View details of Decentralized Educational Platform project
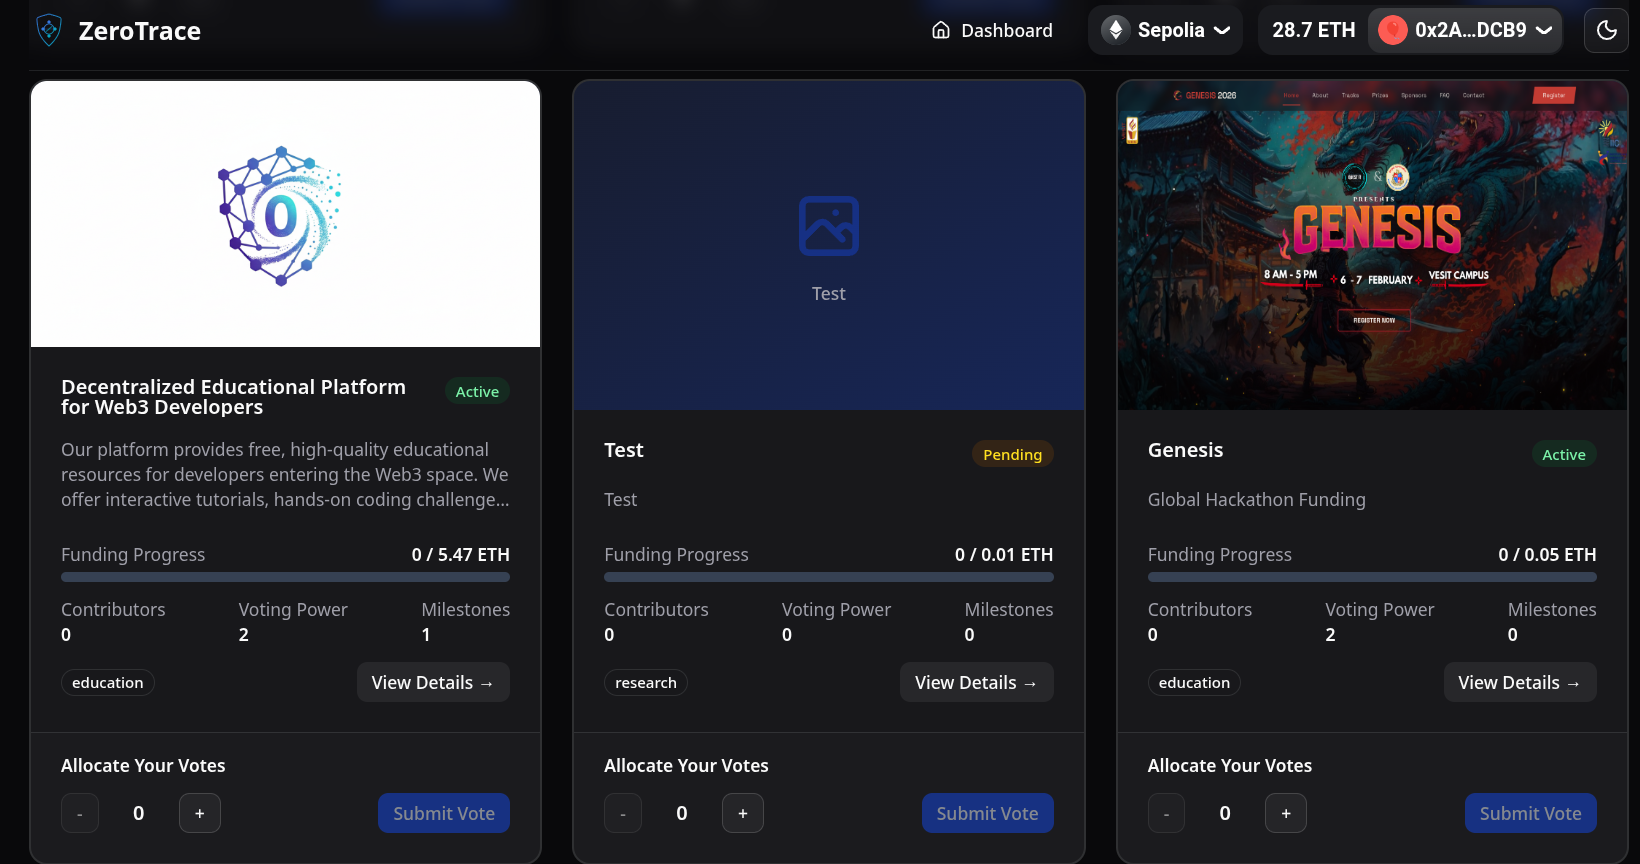 coord(433,682)
